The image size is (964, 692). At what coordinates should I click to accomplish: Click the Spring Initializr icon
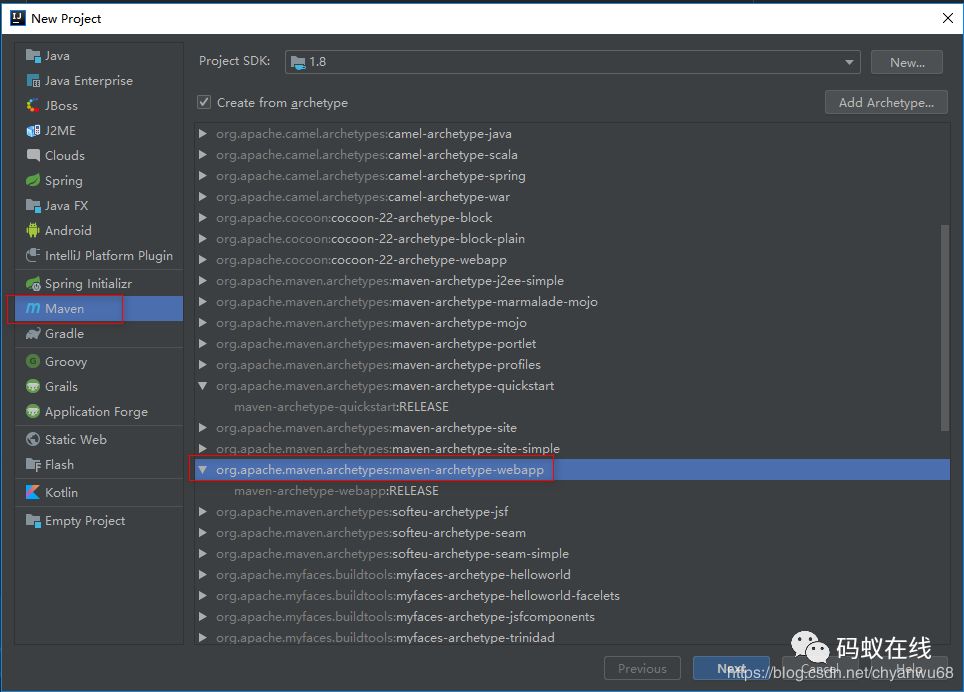point(33,284)
